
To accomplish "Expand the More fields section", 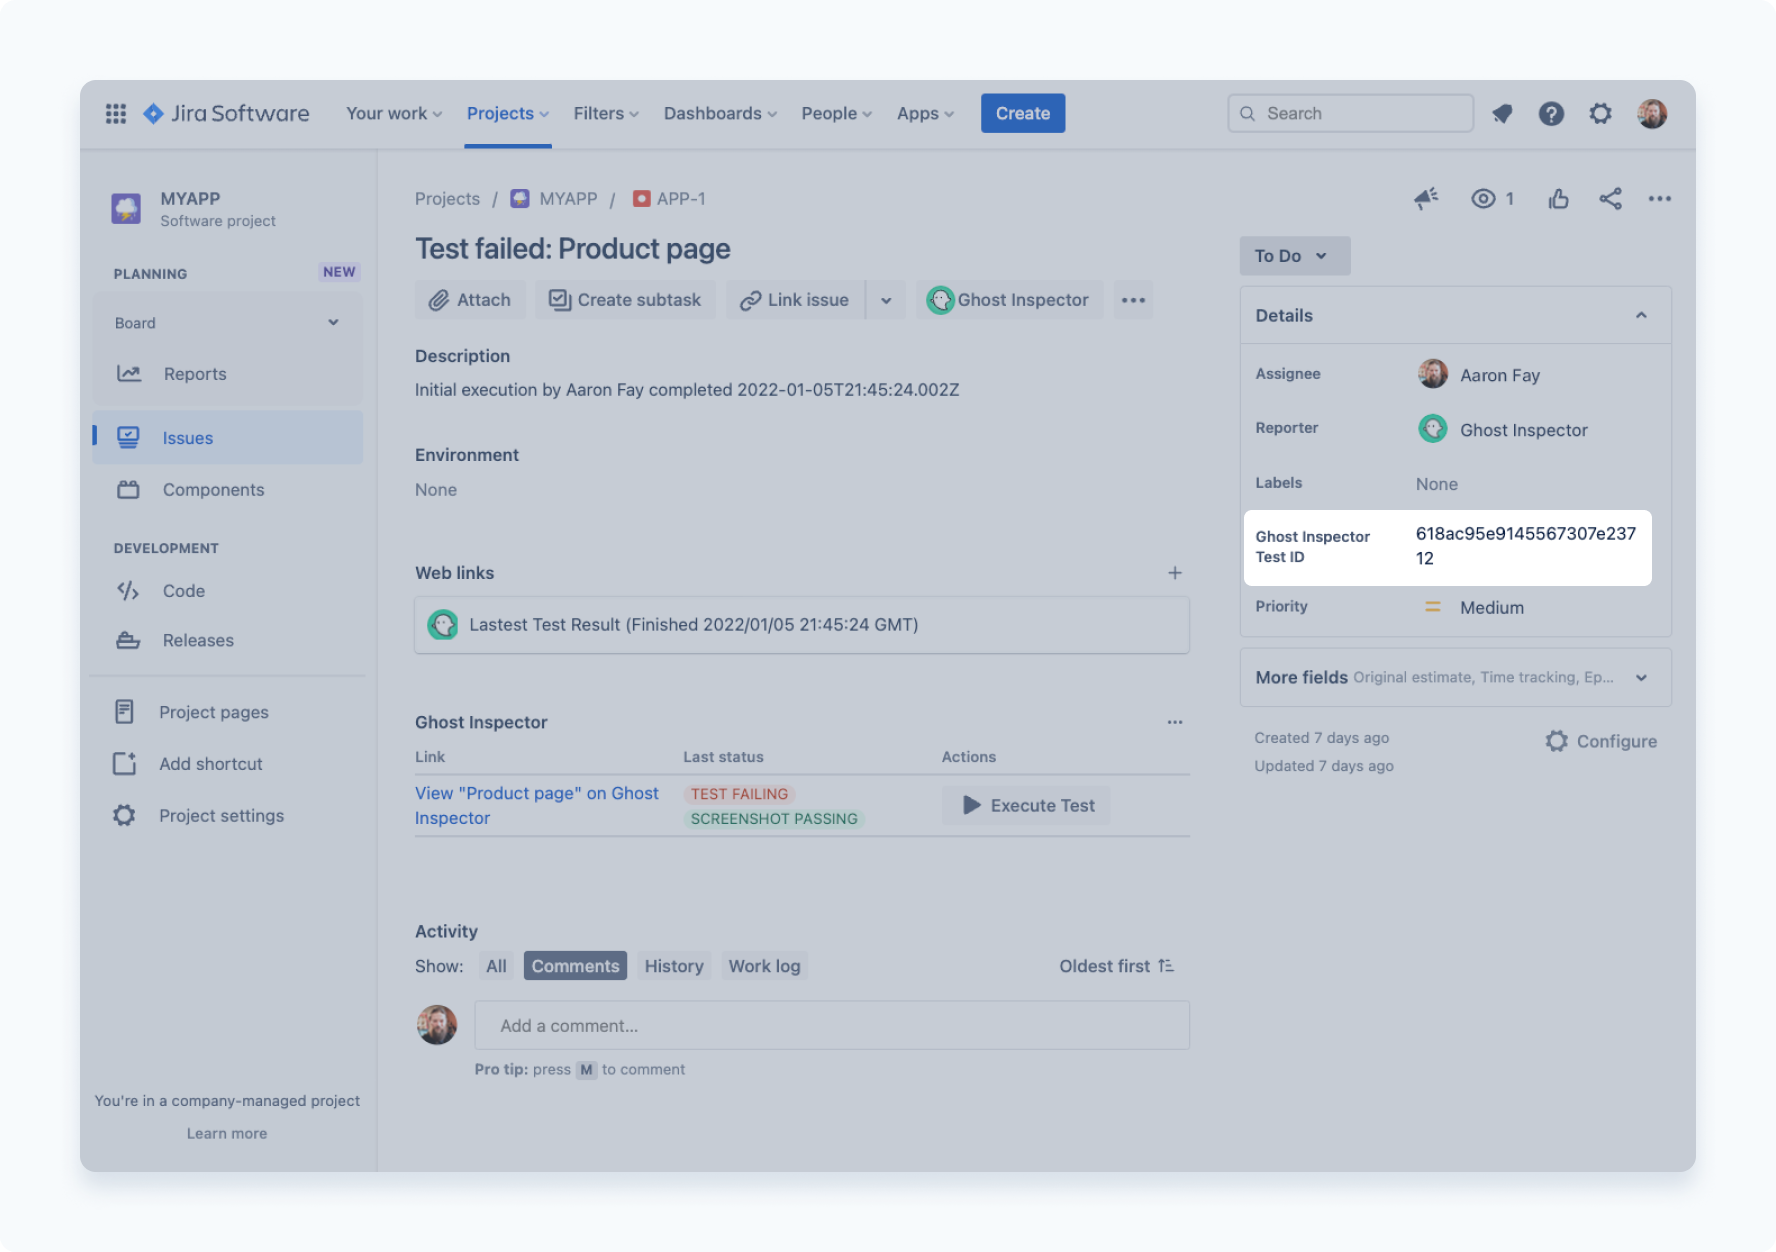I will pos(1640,677).
